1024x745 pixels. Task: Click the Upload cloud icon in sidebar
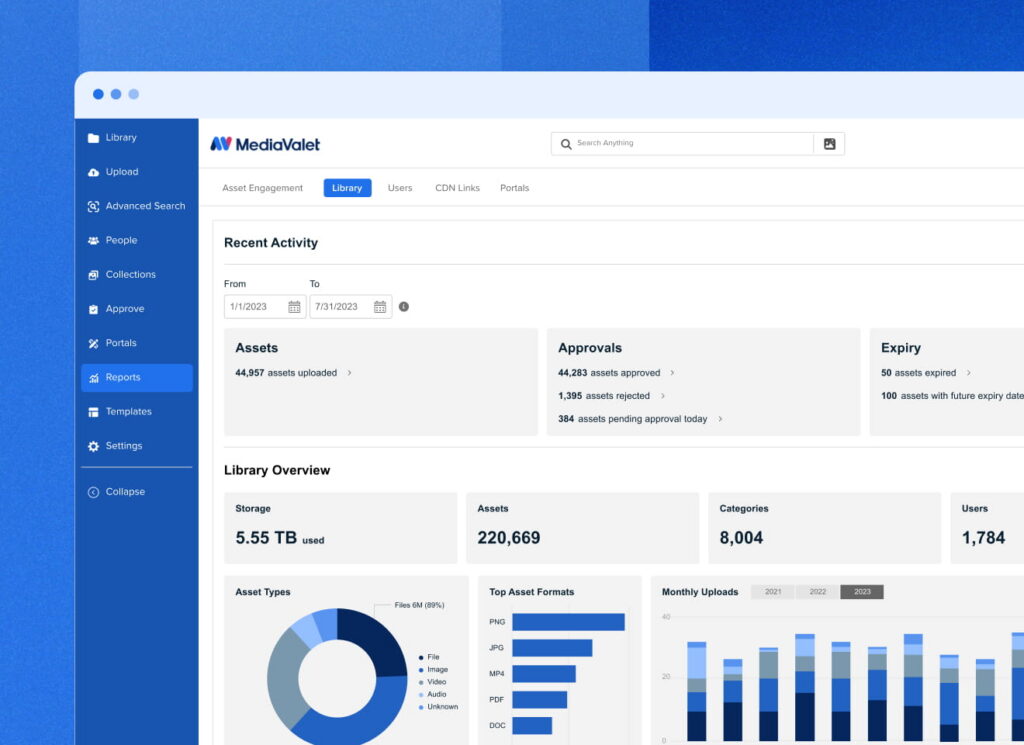93,172
